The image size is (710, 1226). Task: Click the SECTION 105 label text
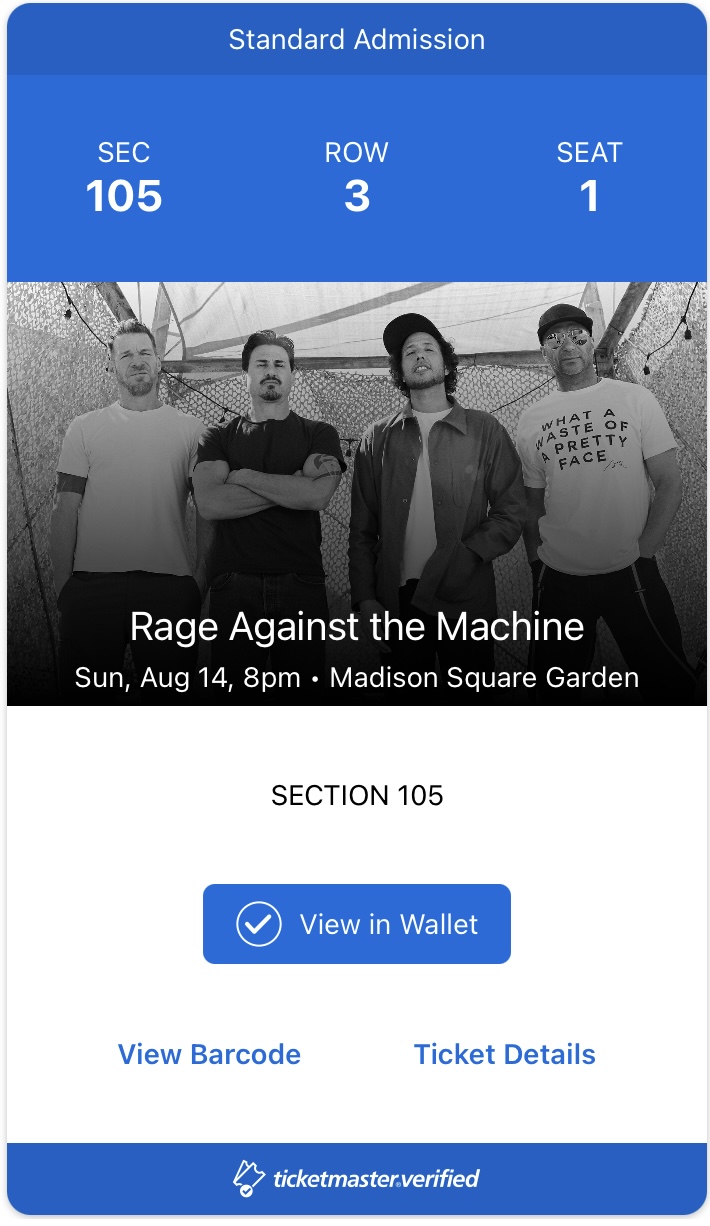point(357,795)
